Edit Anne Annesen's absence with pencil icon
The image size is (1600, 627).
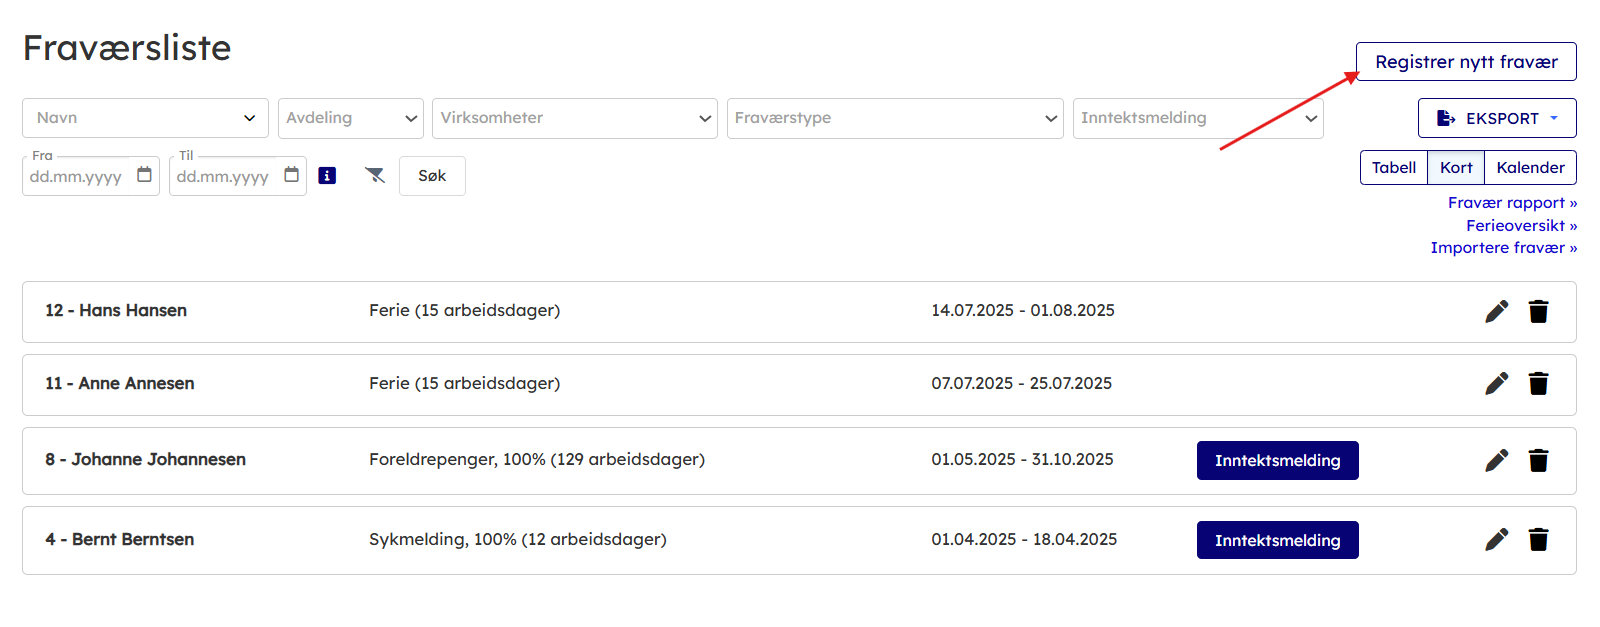pos(1496,384)
